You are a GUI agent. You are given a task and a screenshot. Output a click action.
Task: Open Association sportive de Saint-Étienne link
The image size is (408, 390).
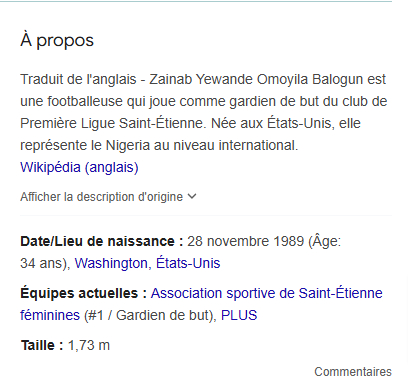tap(267, 293)
